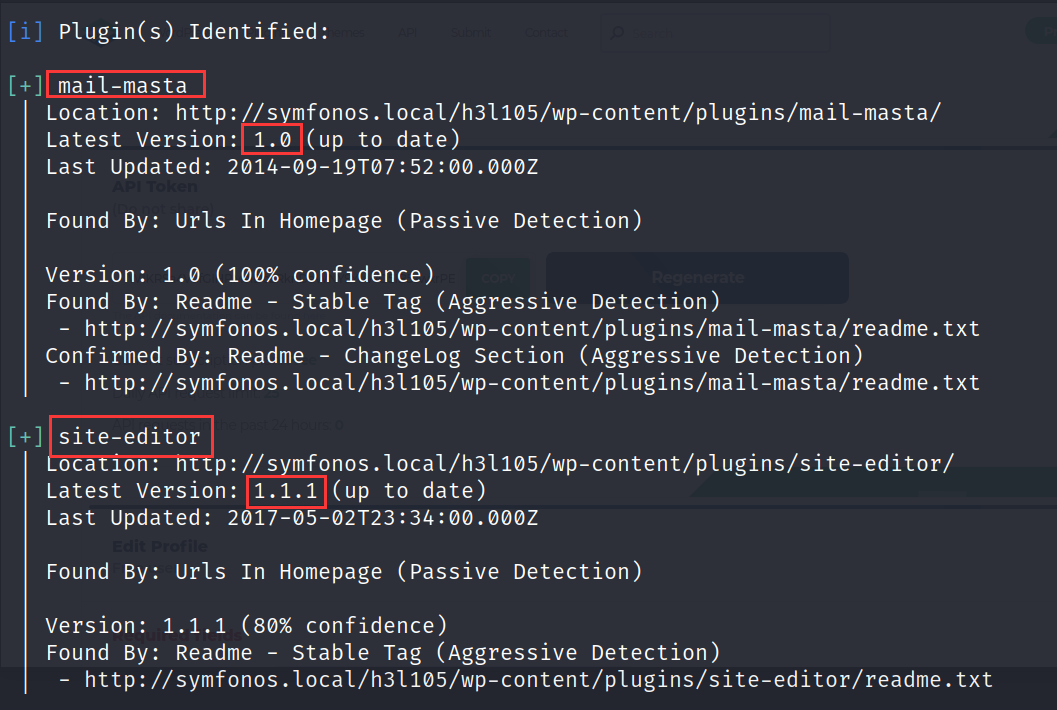Click the highlighted 1.1.1 latest version
1057x710 pixels.
(285, 491)
